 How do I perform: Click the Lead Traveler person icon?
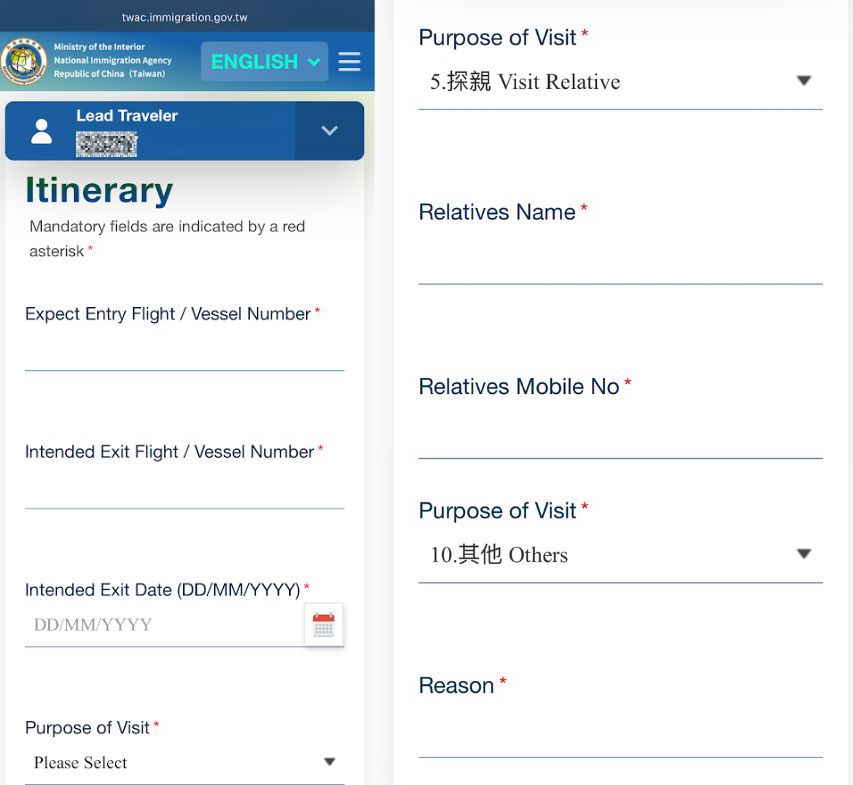click(42, 131)
